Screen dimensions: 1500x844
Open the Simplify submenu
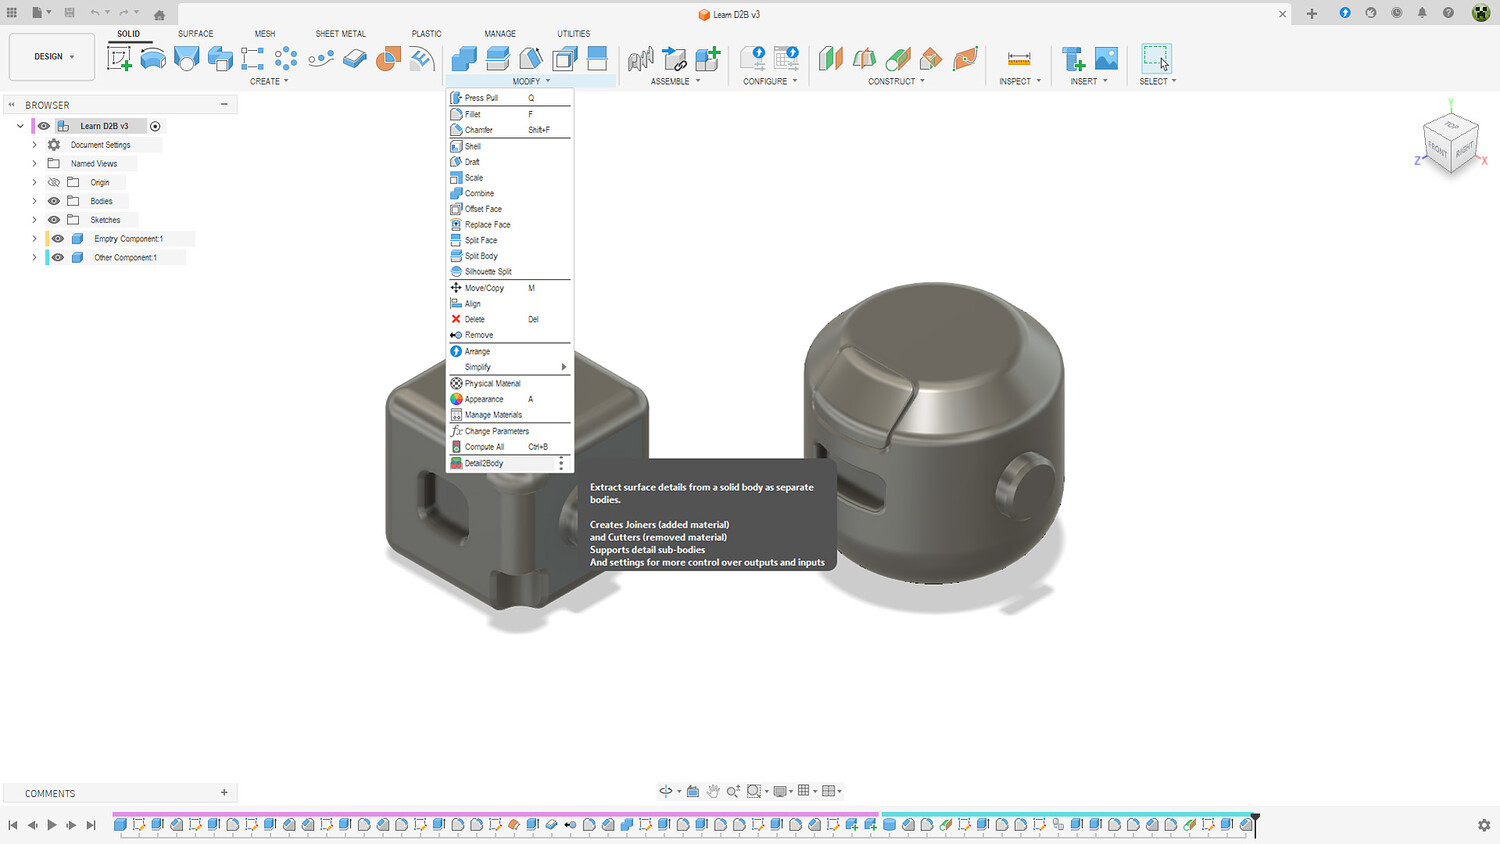(x=509, y=367)
